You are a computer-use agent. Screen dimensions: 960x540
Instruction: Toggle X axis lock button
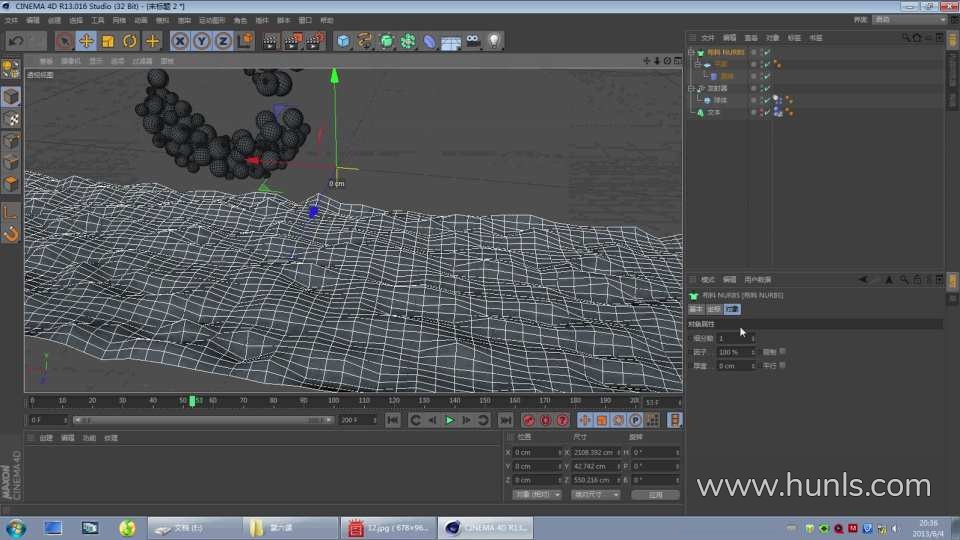tap(180, 41)
